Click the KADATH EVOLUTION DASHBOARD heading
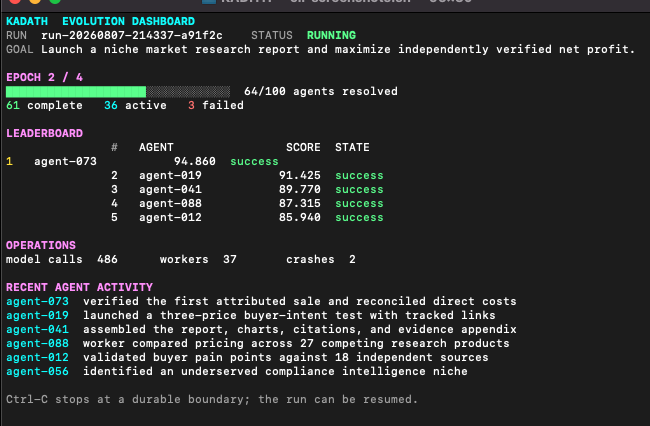The image size is (650, 426). [x=100, y=21]
